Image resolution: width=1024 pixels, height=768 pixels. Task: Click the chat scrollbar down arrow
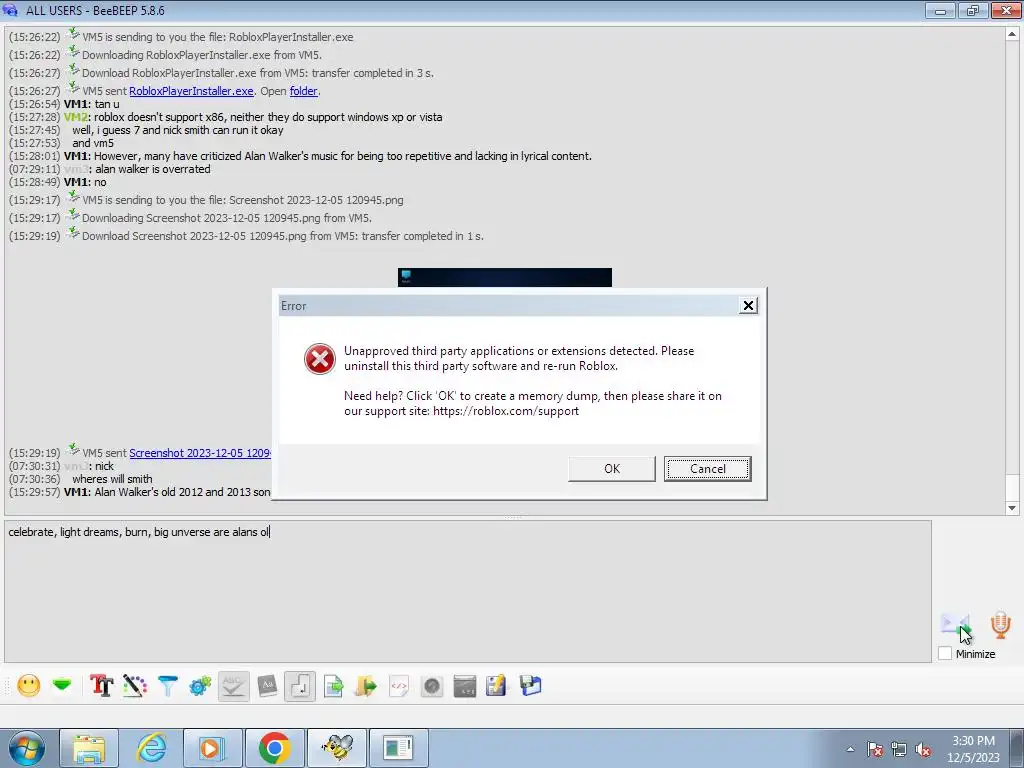point(1012,507)
